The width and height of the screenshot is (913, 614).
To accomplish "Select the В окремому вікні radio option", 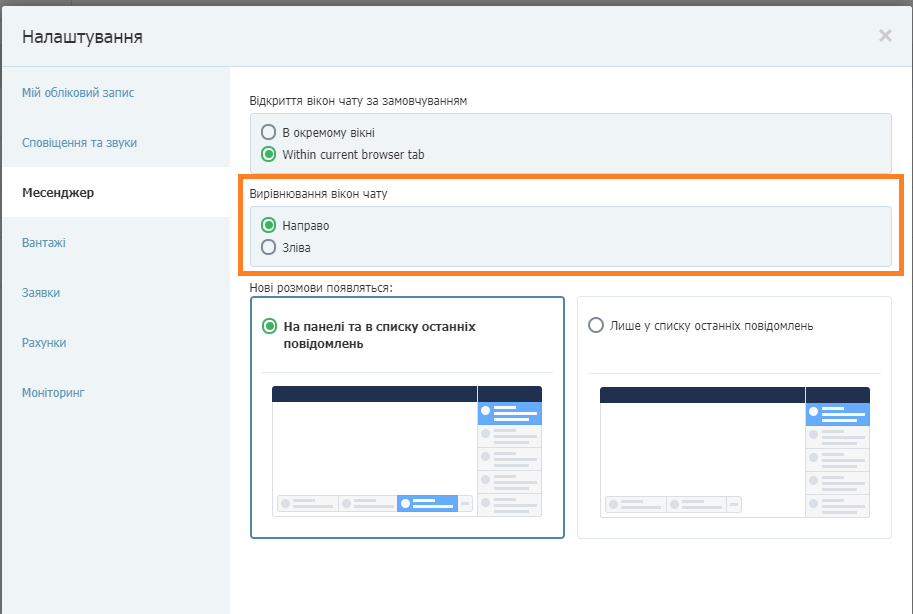I will coord(268,132).
